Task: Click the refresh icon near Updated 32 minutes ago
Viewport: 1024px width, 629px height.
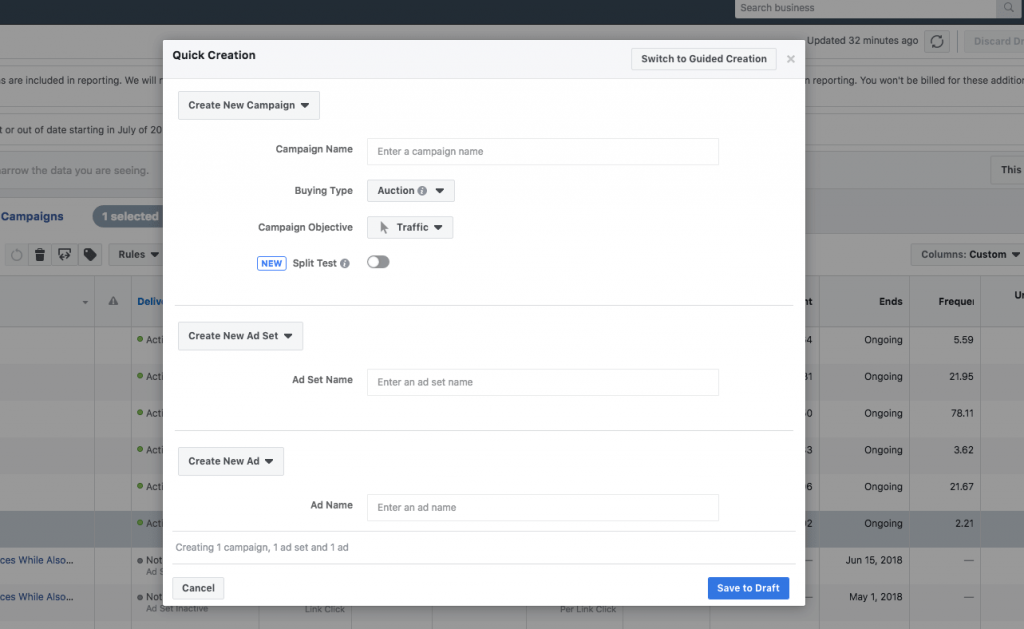Action: pyautogui.click(x=936, y=42)
